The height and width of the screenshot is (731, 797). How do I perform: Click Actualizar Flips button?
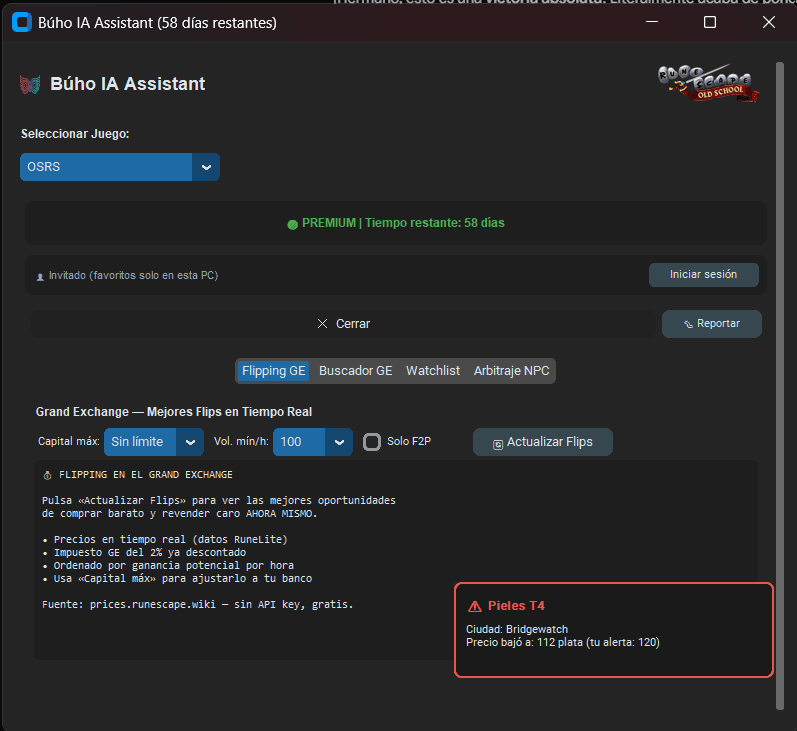[x=542, y=442]
